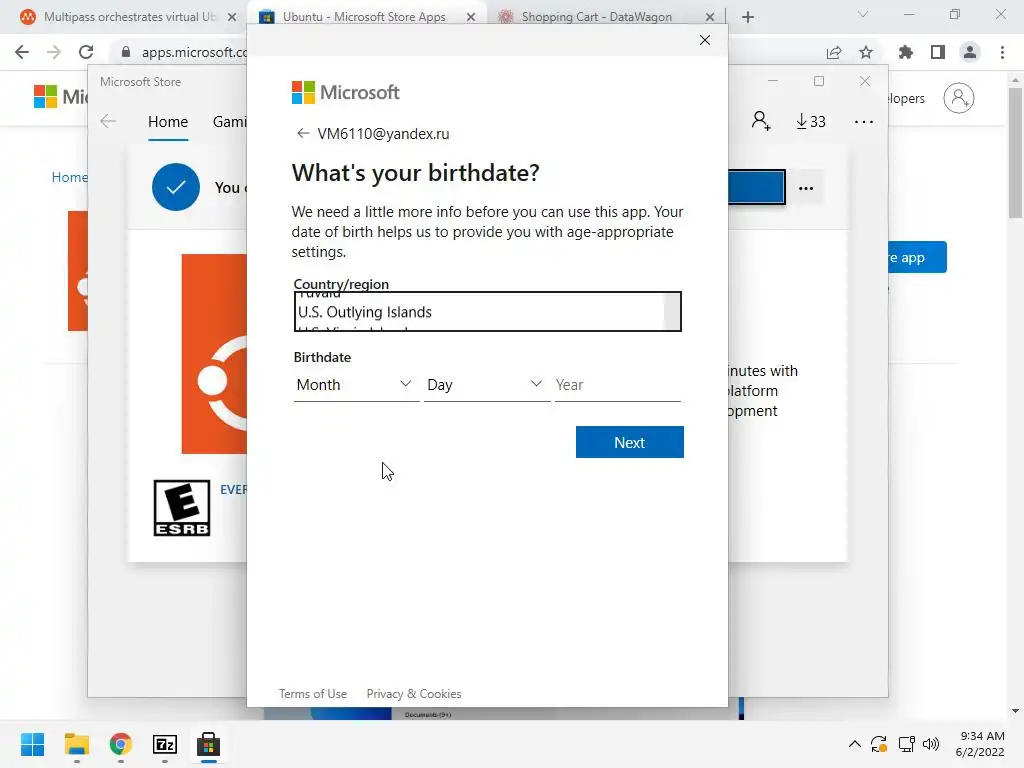Bookmark this page with the star icon

point(866,52)
